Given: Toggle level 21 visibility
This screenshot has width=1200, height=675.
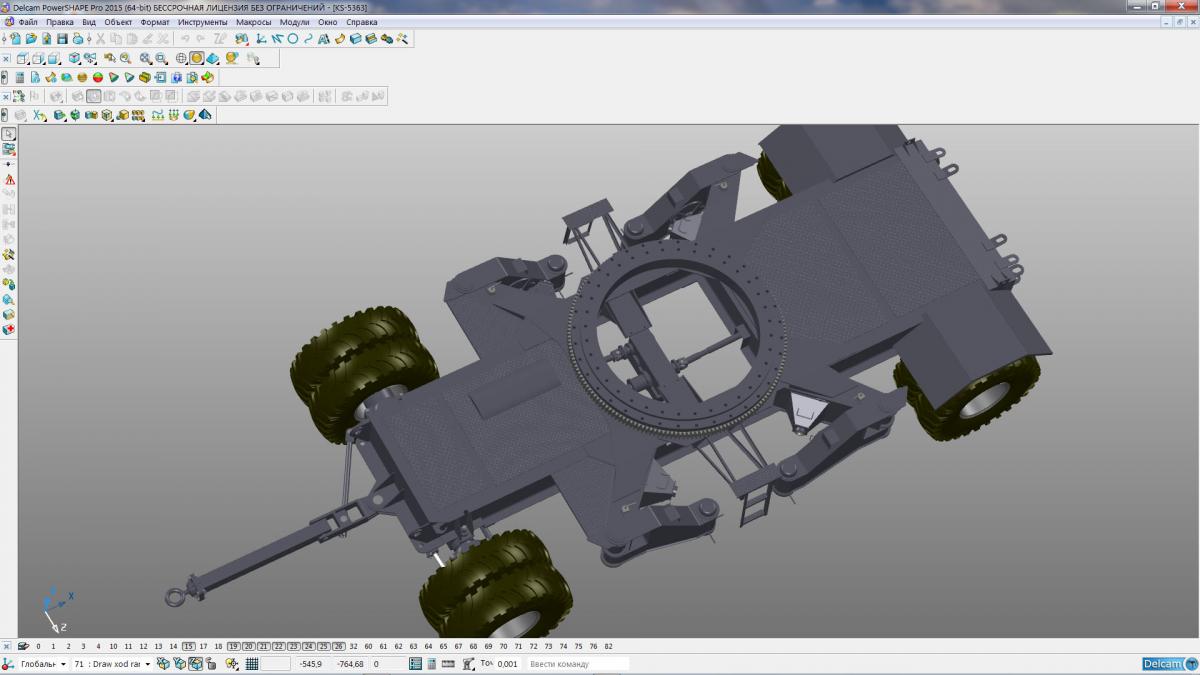Looking at the screenshot, I should 263,646.
